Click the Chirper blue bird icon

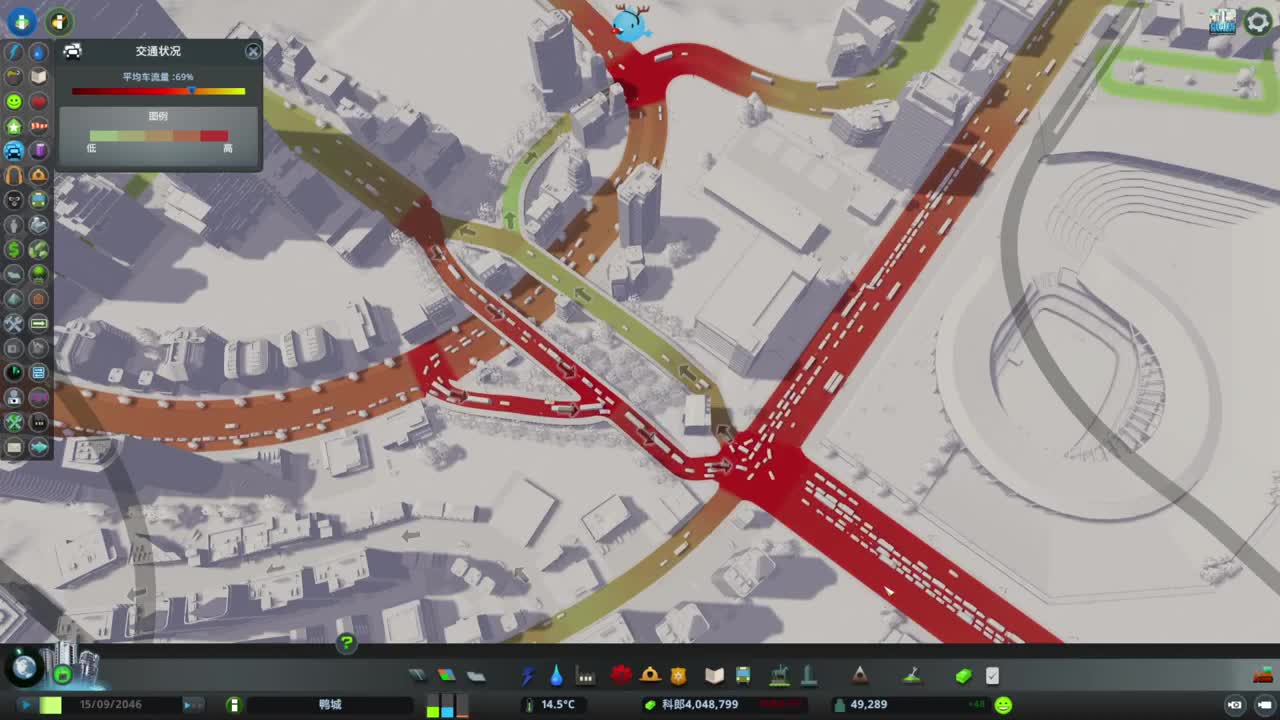pyautogui.click(x=630, y=22)
